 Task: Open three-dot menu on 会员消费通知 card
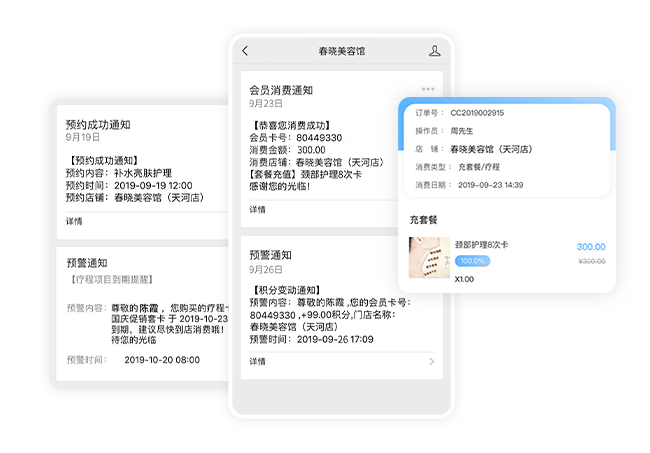428,89
